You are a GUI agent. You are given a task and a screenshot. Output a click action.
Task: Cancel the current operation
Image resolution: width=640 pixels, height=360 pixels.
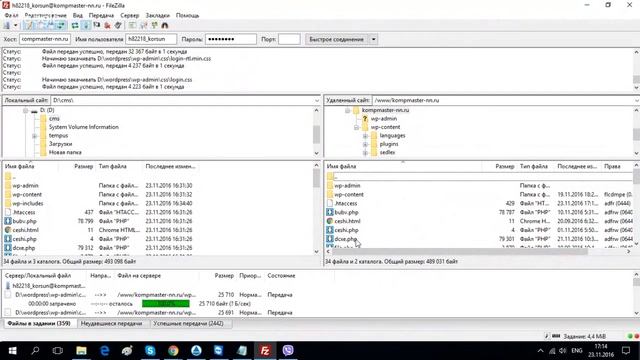point(97,25)
